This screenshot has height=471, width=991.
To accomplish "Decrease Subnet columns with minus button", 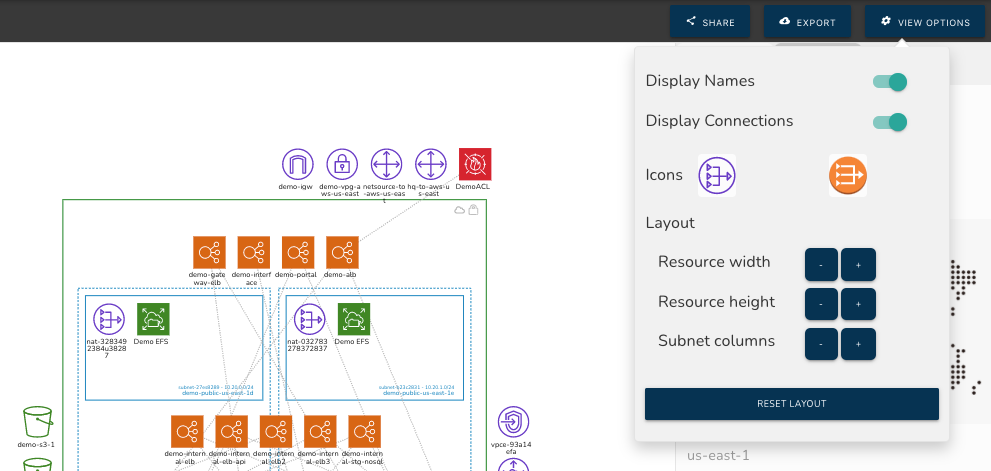I will coord(821,344).
